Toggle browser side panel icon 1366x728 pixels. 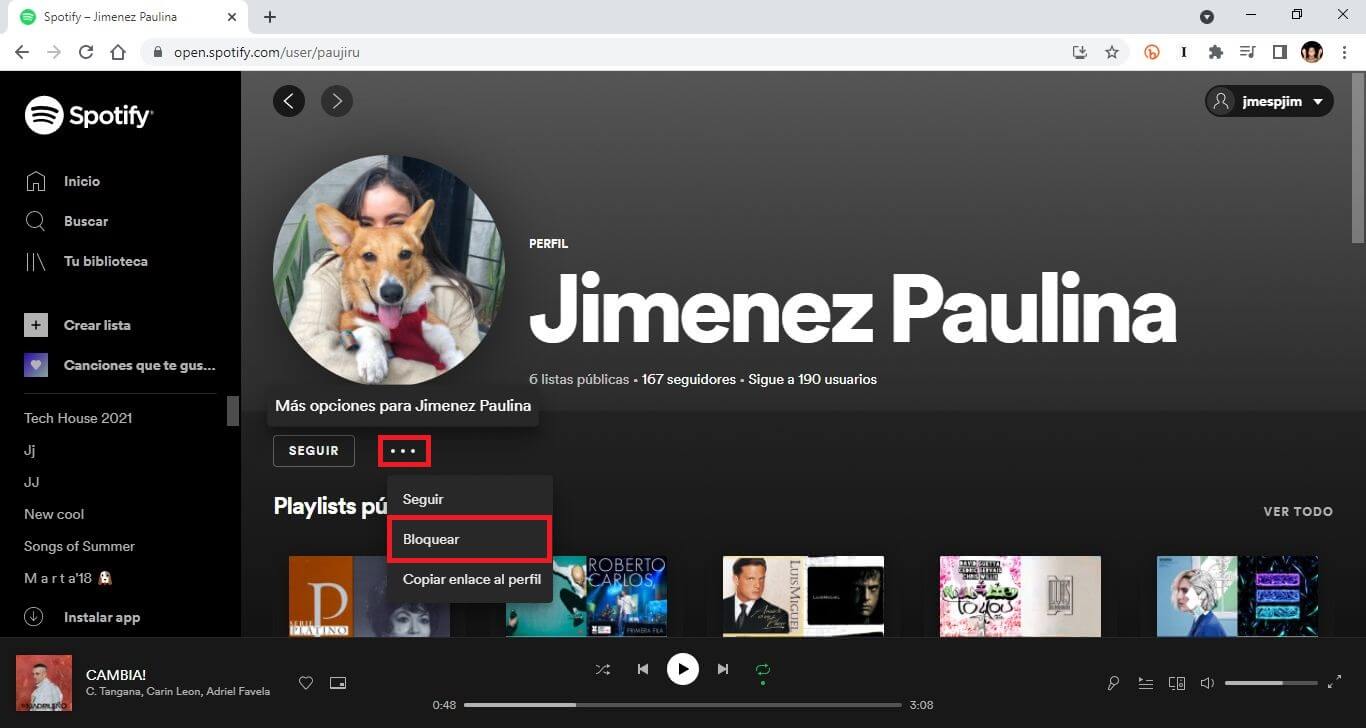tap(1279, 52)
